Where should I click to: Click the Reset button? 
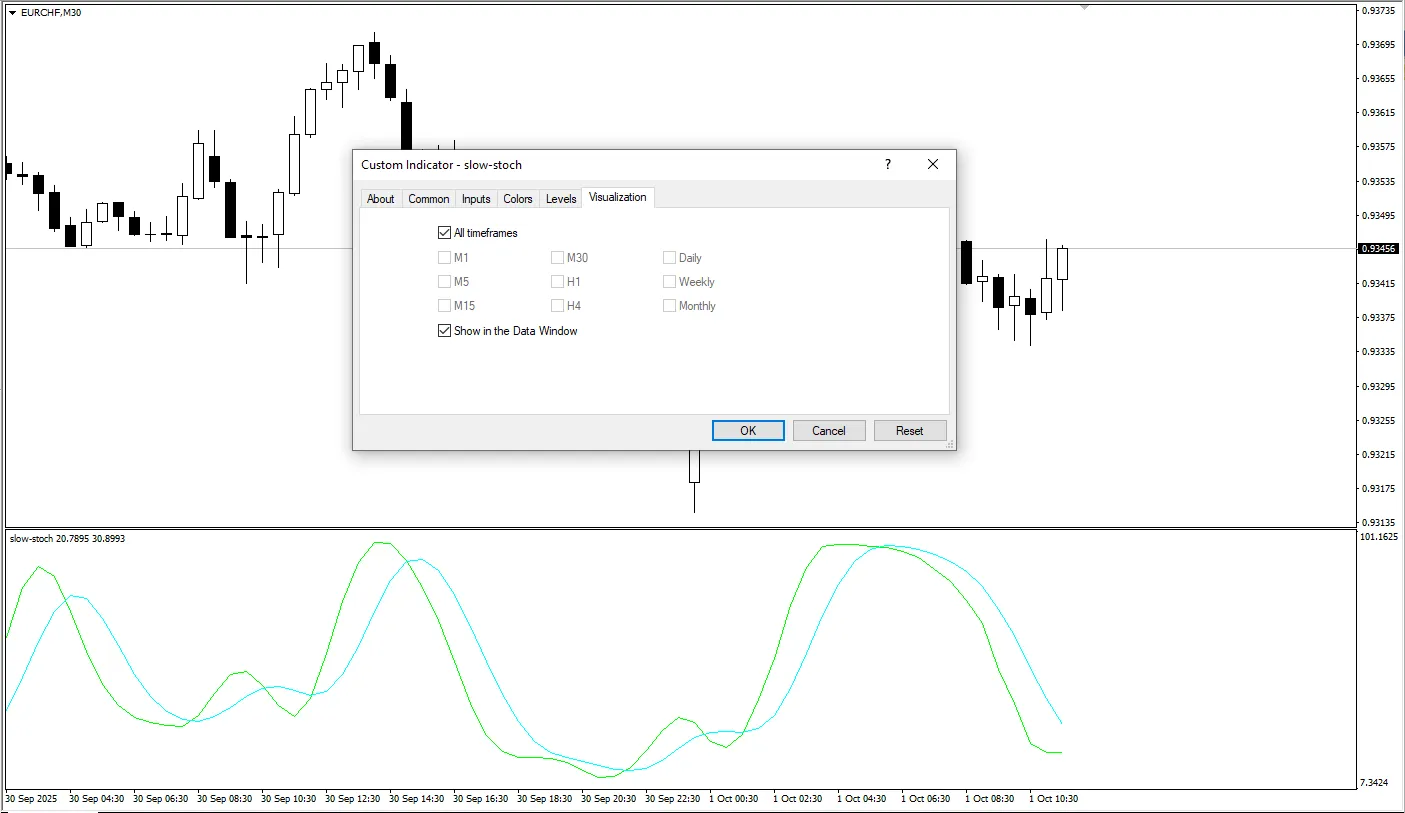[909, 431]
